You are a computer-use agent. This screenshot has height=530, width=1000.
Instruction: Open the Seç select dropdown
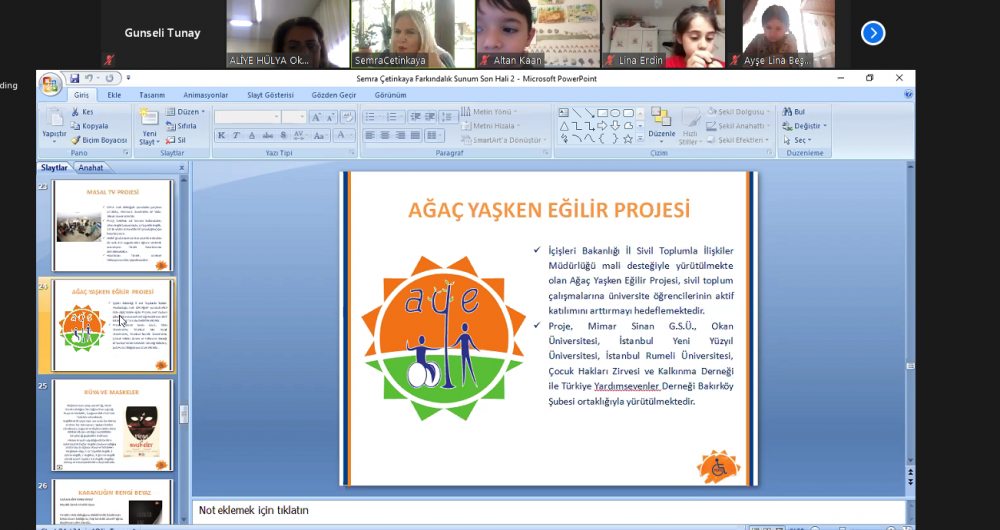pos(798,140)
